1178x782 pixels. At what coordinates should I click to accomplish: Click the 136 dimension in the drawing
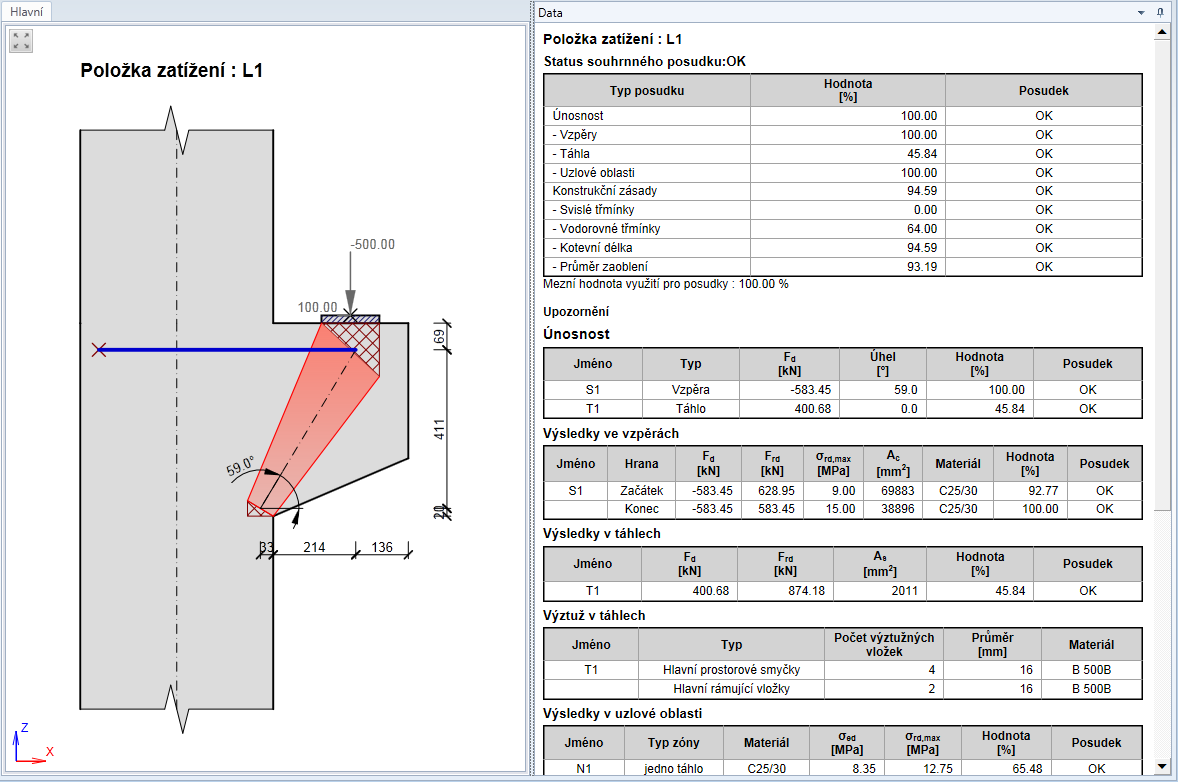coord(382,547)
